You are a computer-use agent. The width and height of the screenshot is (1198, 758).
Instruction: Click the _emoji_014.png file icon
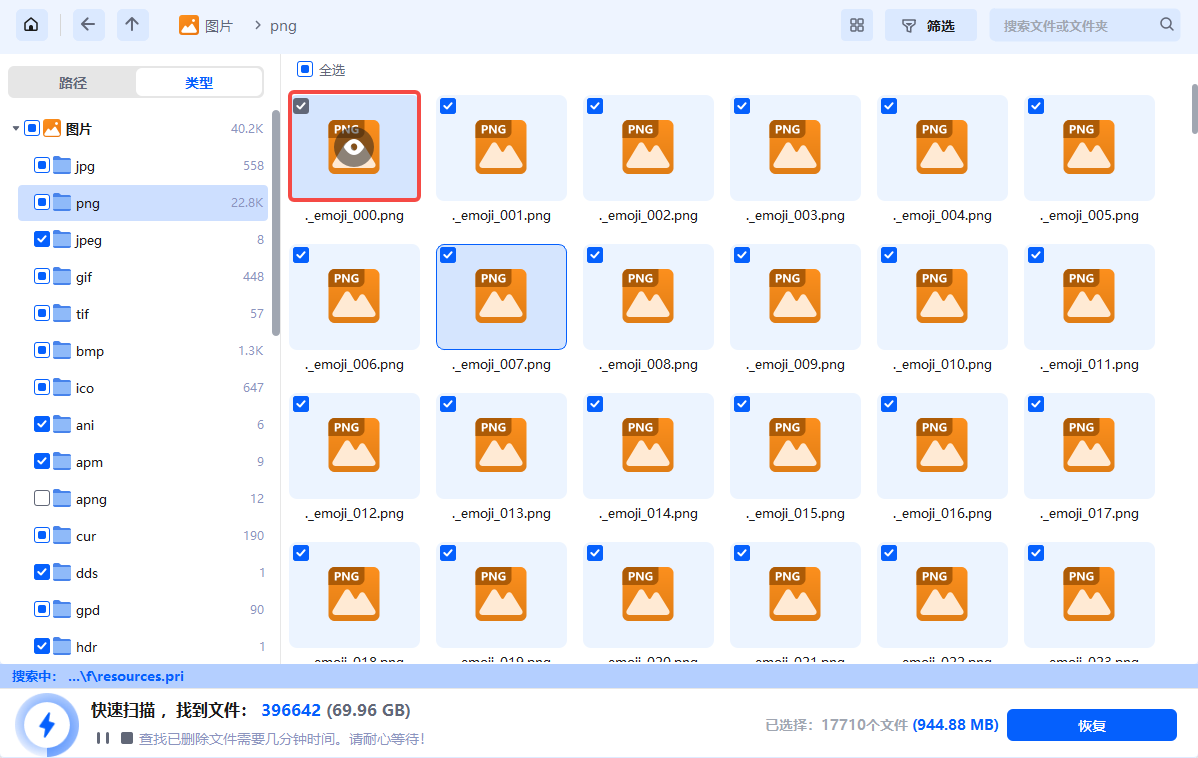pyautogui.click(x=648, y=445)
